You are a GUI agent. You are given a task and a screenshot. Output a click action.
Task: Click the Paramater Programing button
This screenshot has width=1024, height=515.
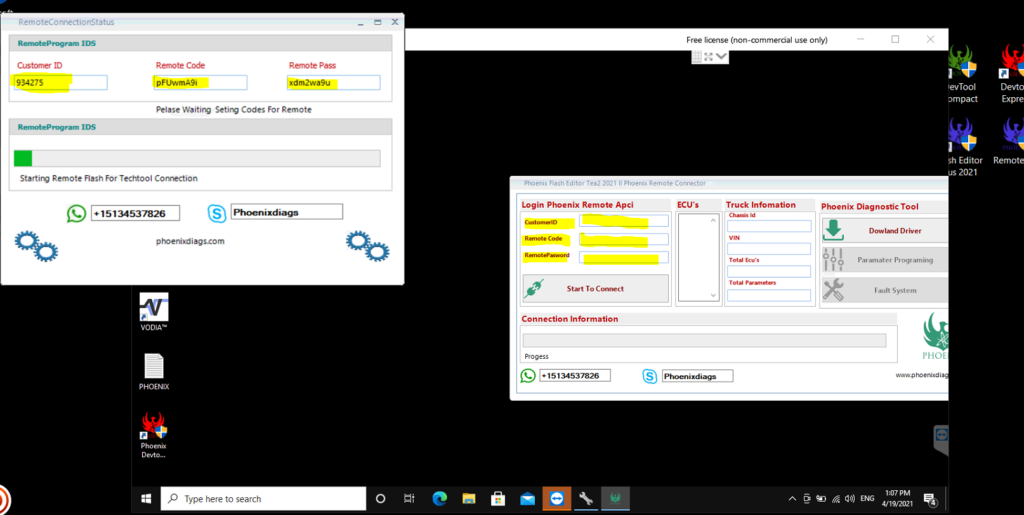[884, 260]
